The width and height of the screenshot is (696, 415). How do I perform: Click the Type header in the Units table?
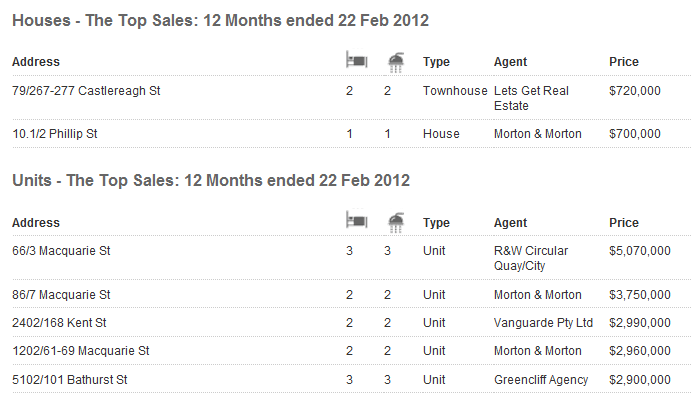[x=436, y=223]
